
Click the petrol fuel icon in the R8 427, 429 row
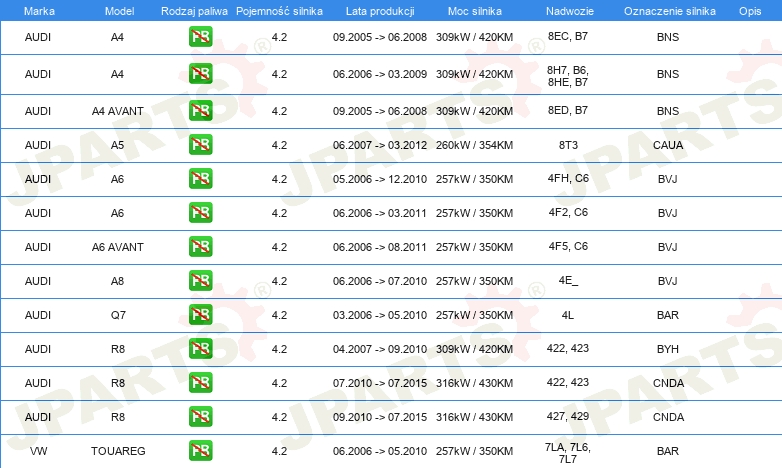[x=200, y=416]
